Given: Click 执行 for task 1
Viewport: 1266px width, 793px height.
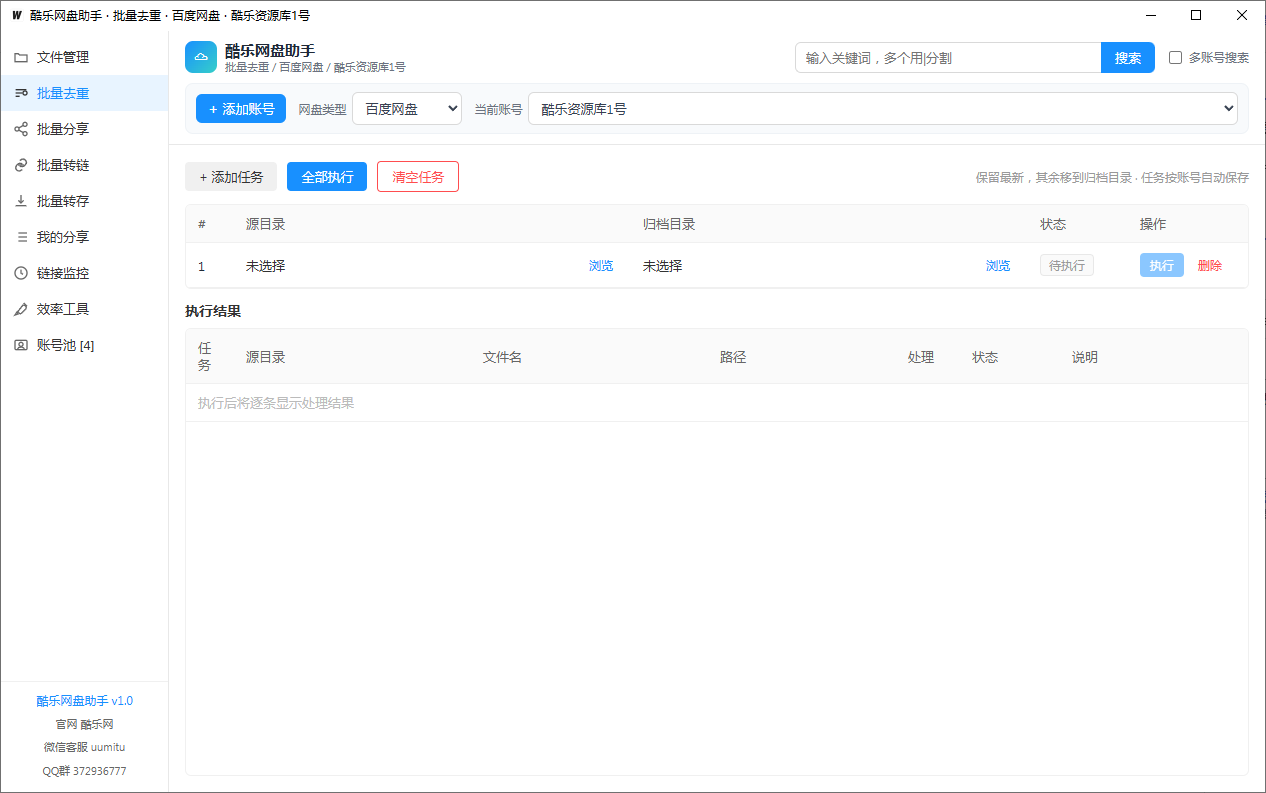Looking at the screenshot, I should coord(1162,265).
